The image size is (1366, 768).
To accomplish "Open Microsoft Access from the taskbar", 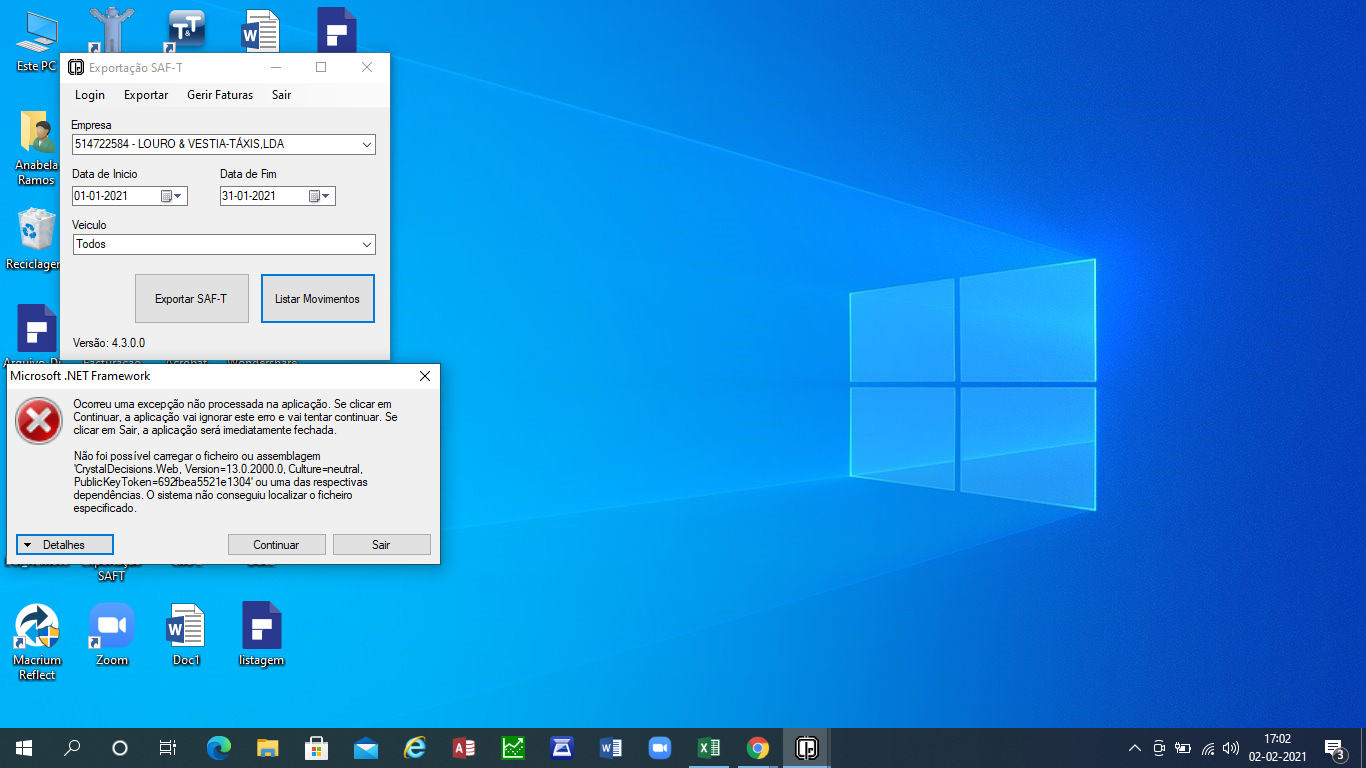I will point(464,748).
